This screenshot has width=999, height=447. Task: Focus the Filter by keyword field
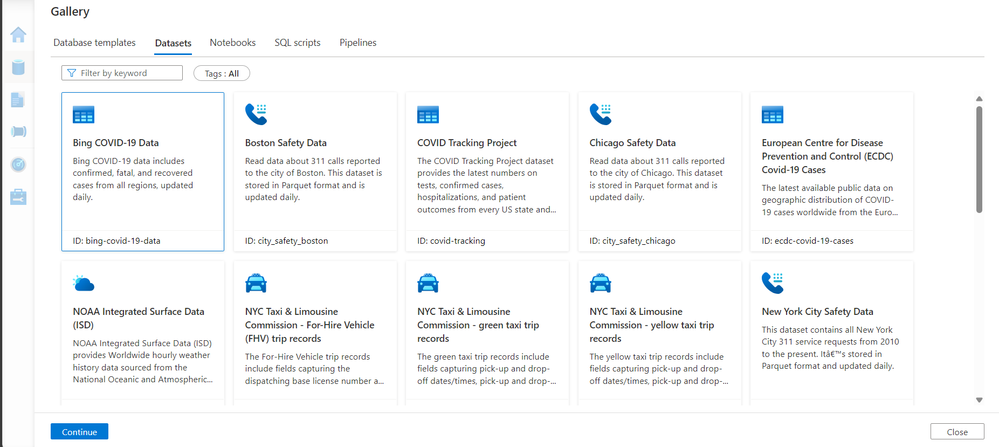click(122, 73)
